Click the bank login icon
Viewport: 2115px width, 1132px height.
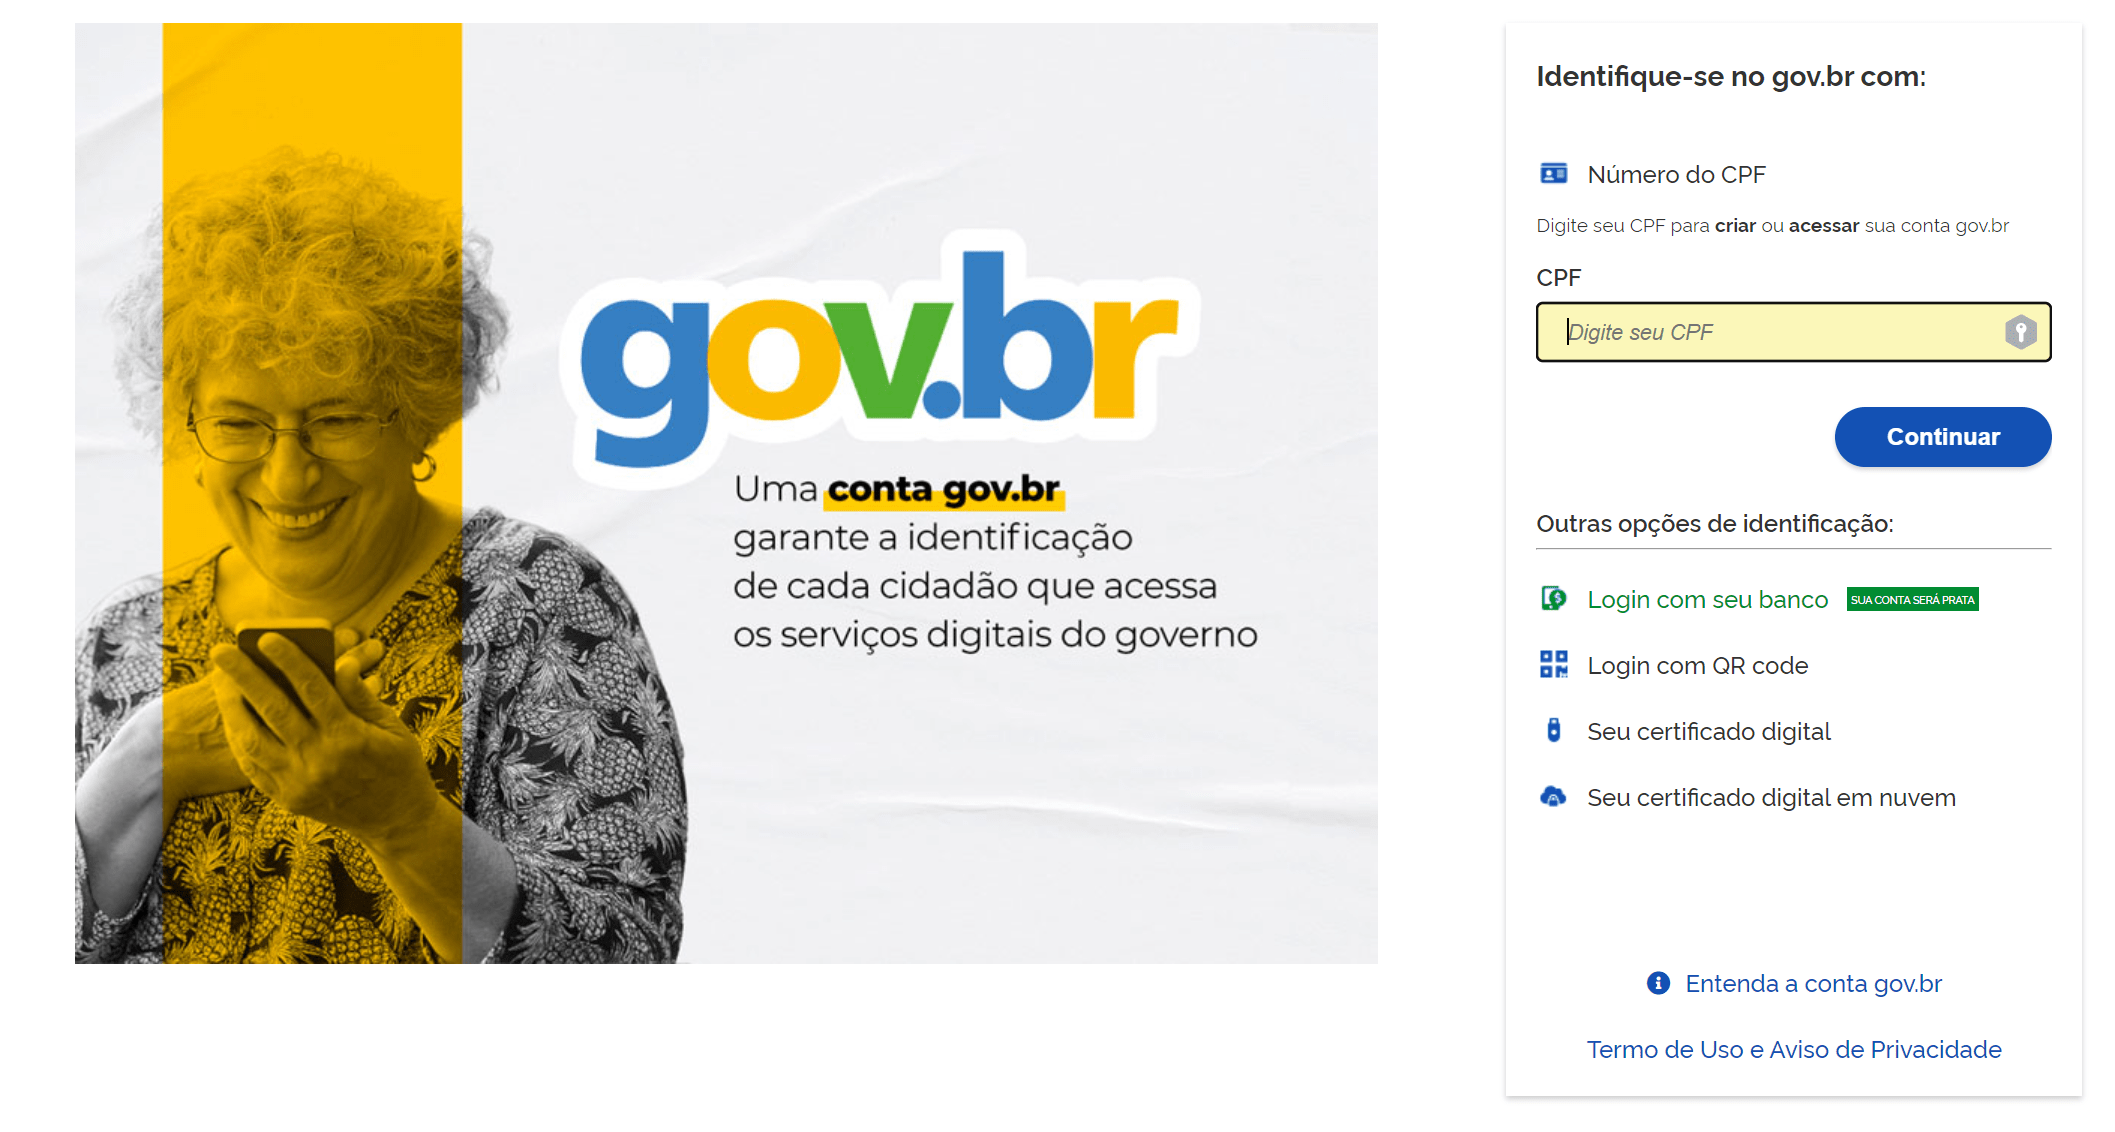click(x=1553, y=599)
